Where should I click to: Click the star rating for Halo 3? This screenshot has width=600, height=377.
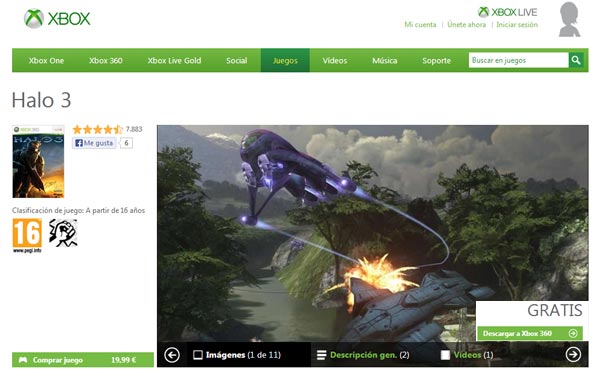coord(98,129)
